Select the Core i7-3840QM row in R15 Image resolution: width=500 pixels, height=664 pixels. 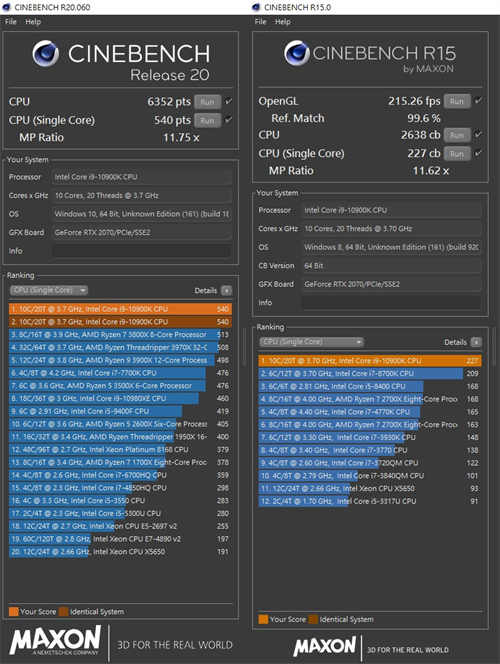point(370,476)
